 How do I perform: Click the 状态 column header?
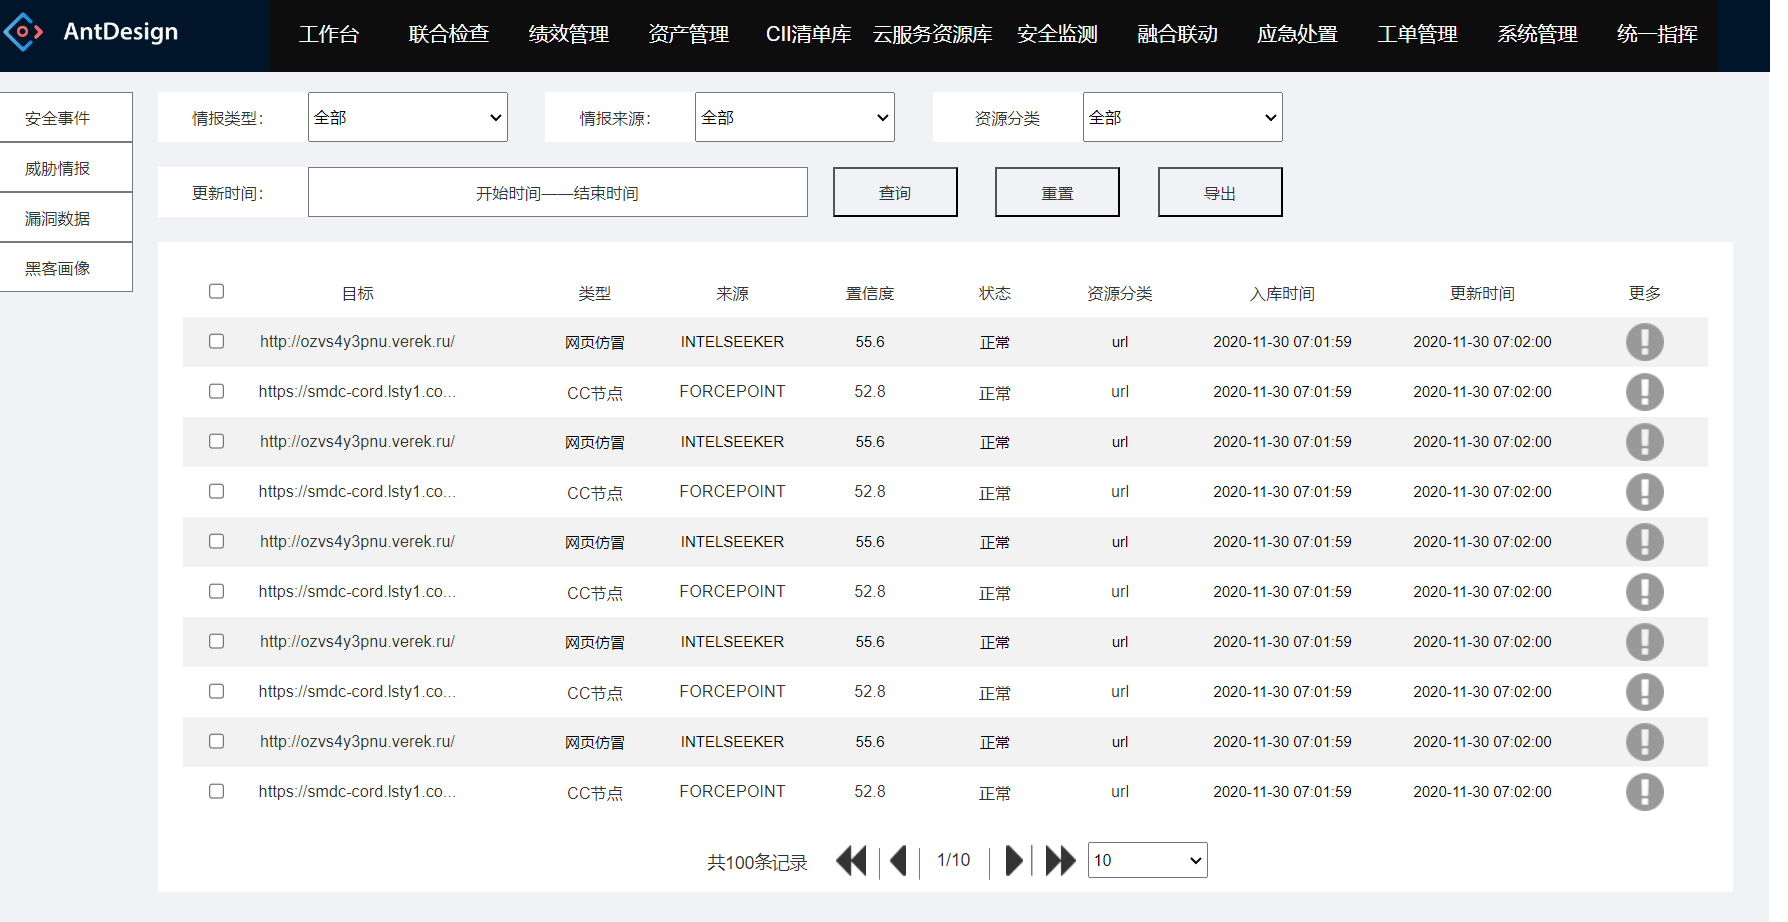995,293
